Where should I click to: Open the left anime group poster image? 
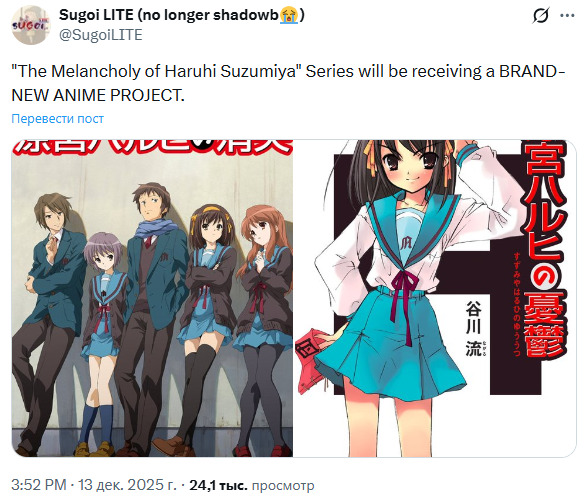(x=152, y=298)
